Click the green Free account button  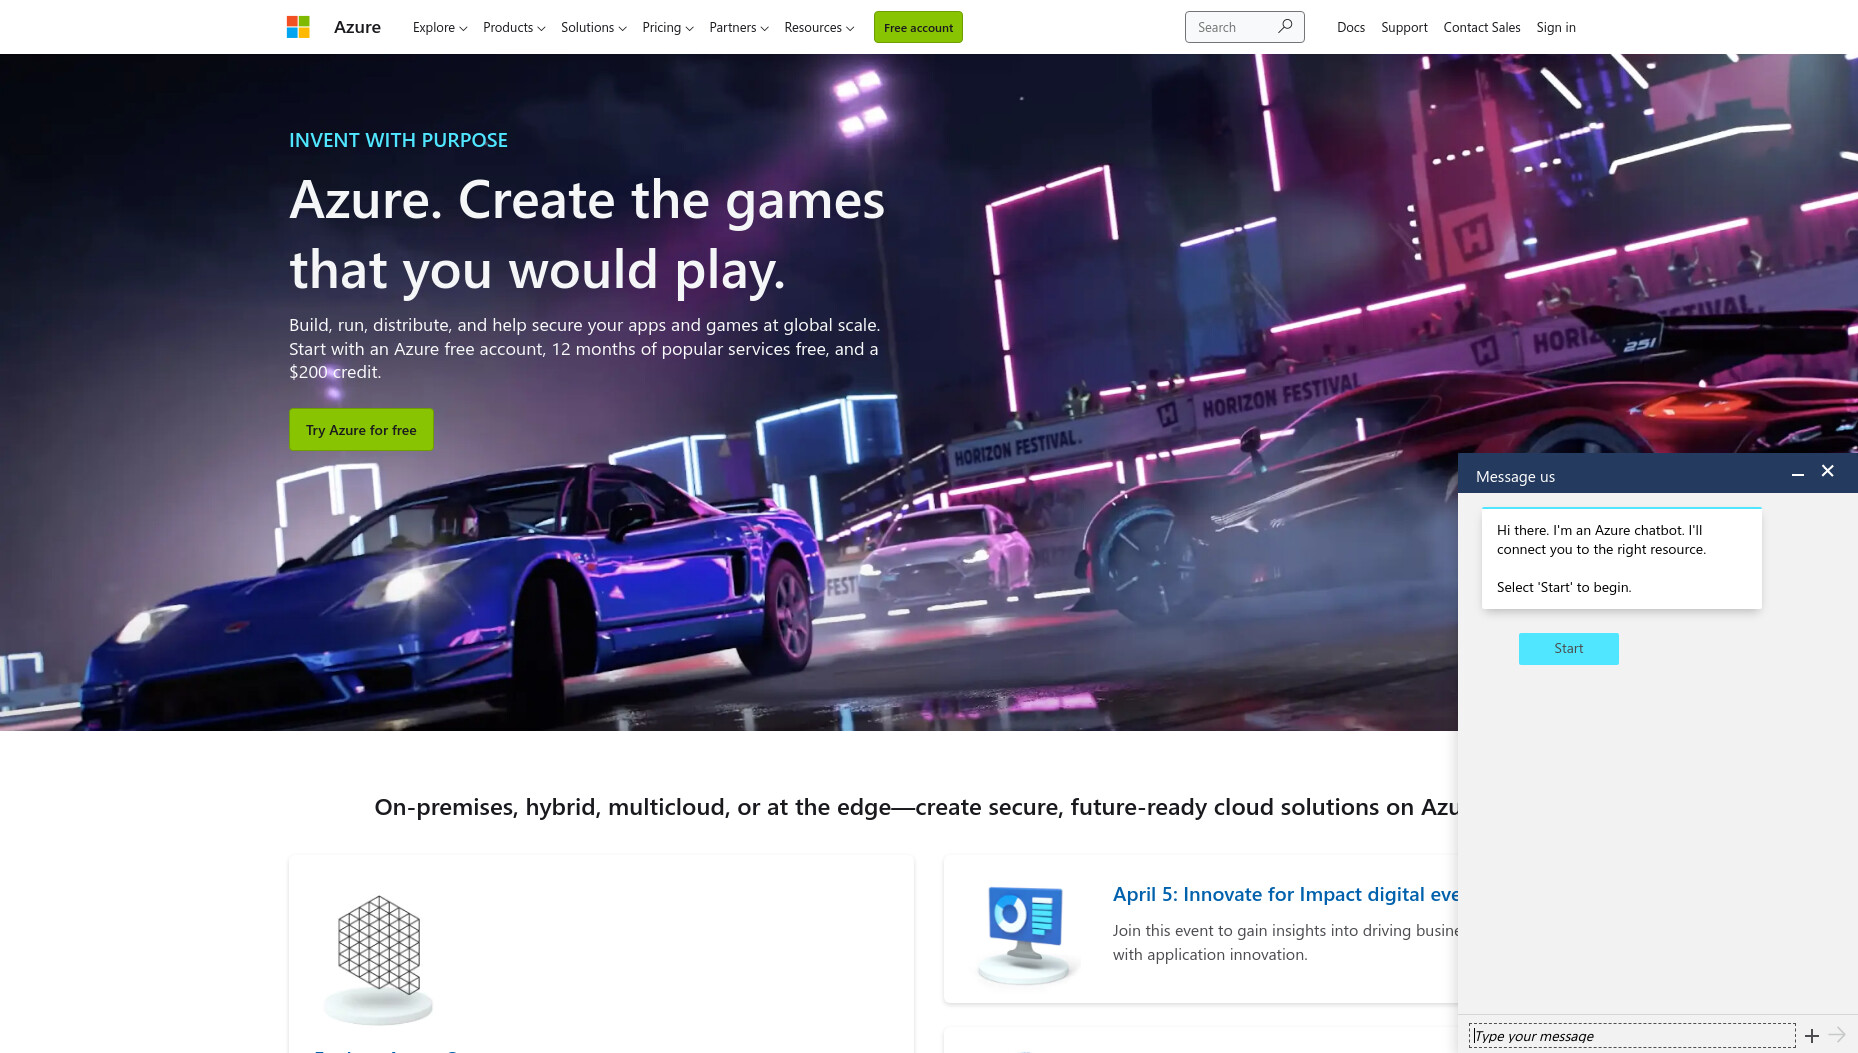[x=918, y=27]
